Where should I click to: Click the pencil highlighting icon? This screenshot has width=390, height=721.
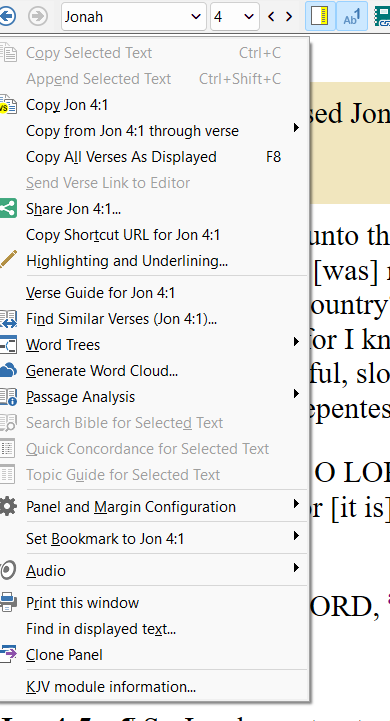8,259
